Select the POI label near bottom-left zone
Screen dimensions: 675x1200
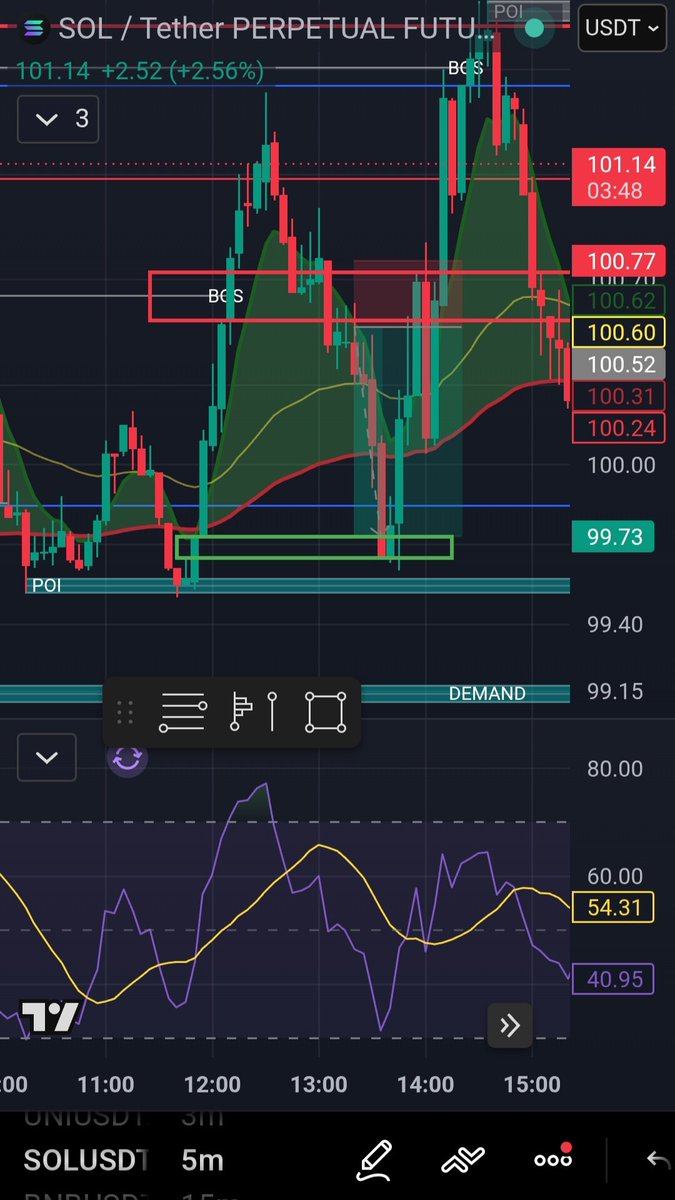[46, 585]
